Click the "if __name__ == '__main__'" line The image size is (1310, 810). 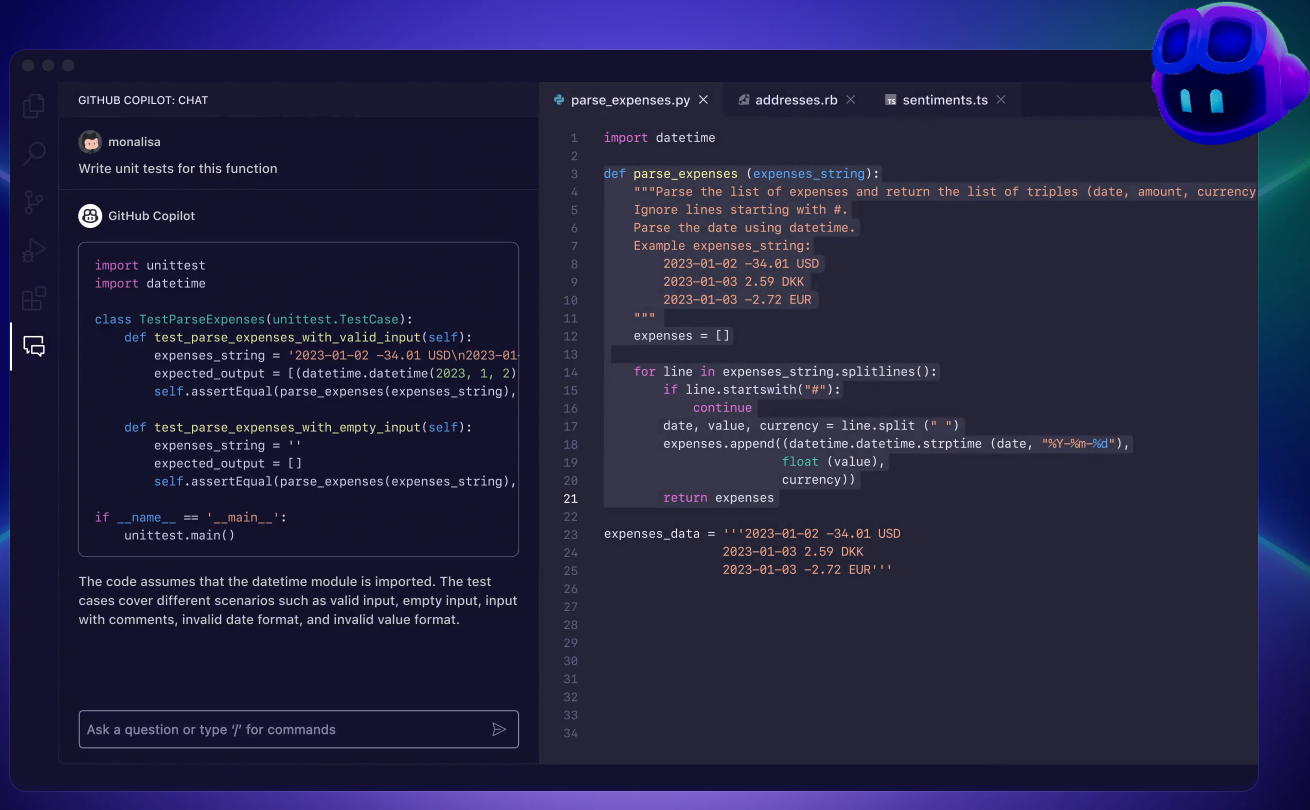[191, 517]
